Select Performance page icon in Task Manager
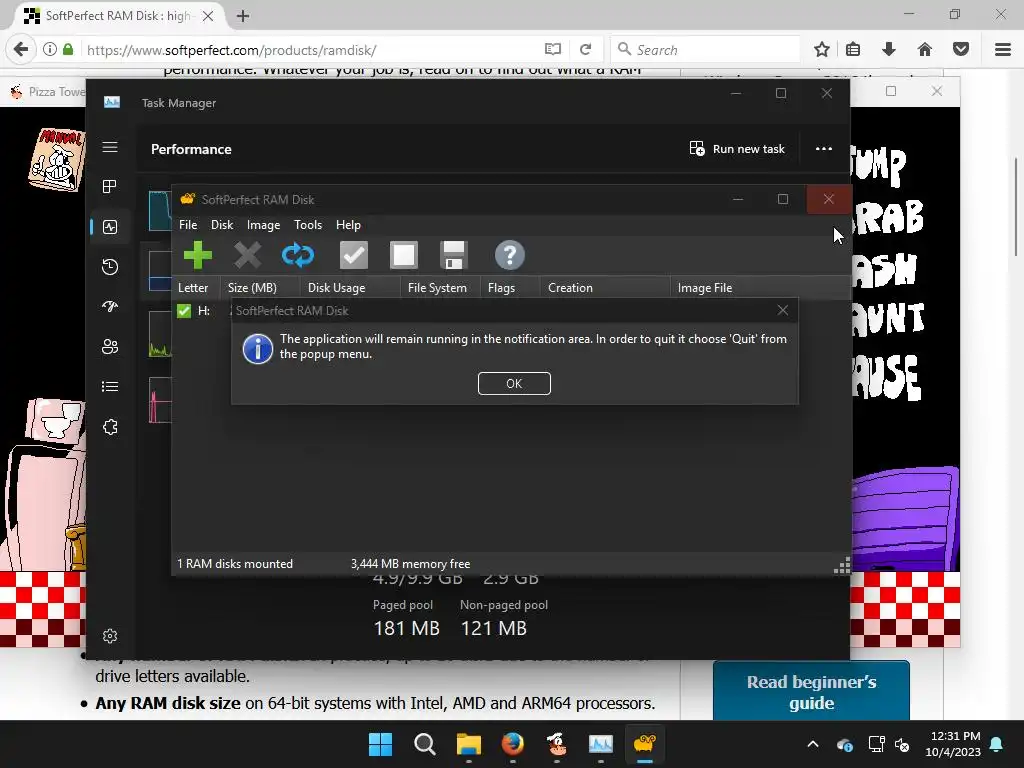The height and width of the screenshot is (768, 1024). [x=110, y=227]
